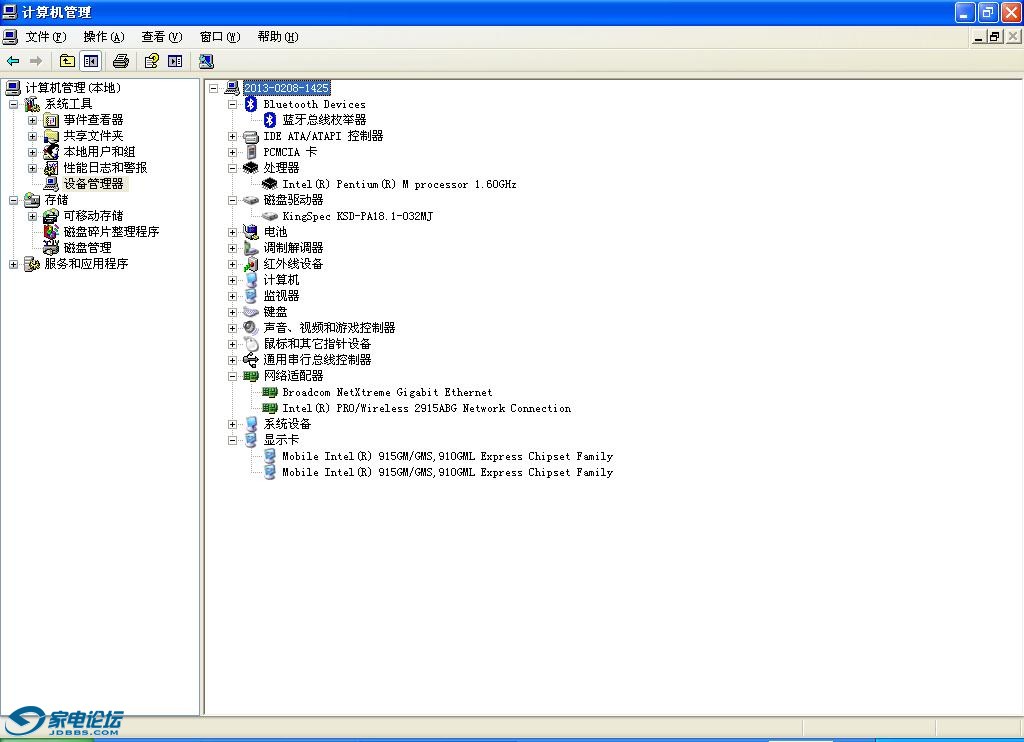Click the 事件查看器 icon in the left tree
Image resolution: width=1024 pixels, height=742 pixels.
click(51, 120)
